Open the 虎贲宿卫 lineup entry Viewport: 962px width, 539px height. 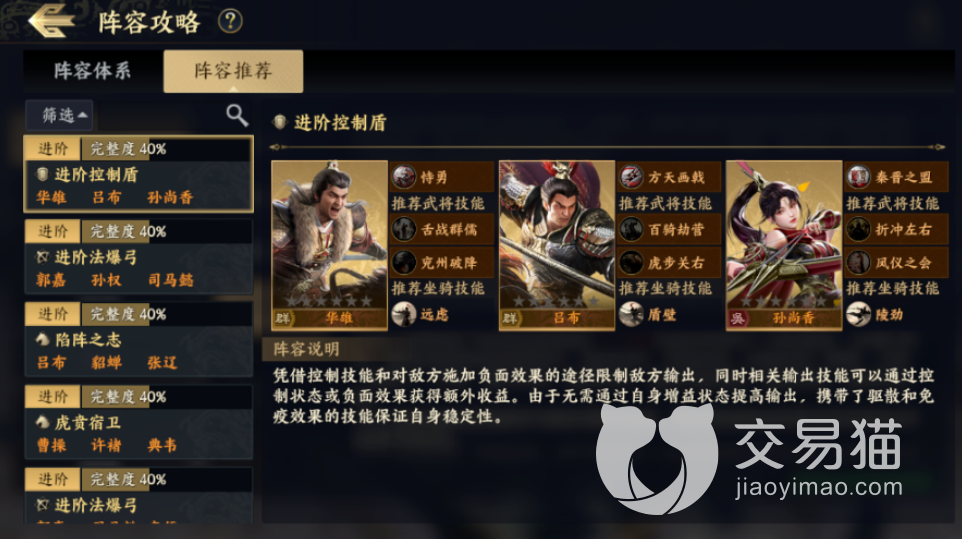pos(139,422)
